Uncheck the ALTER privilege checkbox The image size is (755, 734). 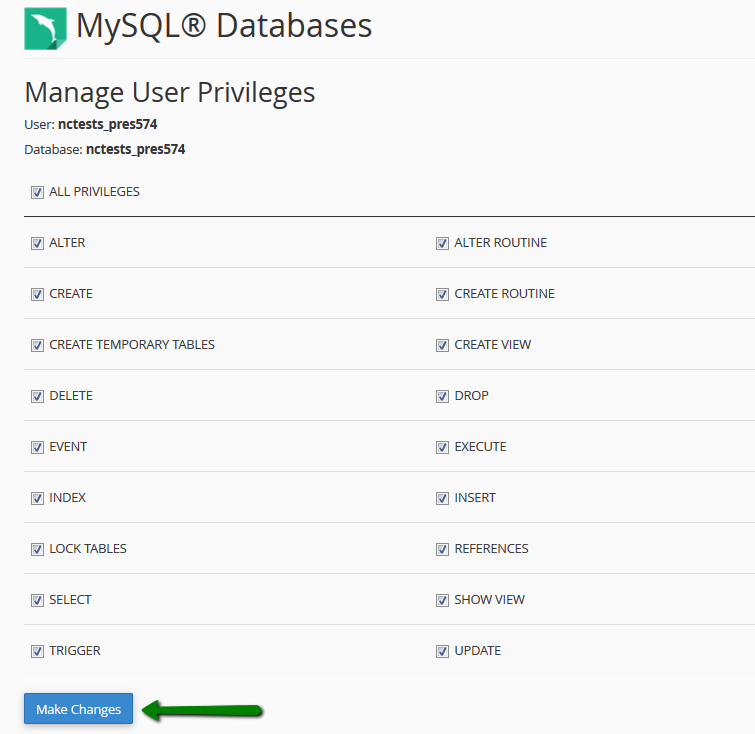point(37,244)
